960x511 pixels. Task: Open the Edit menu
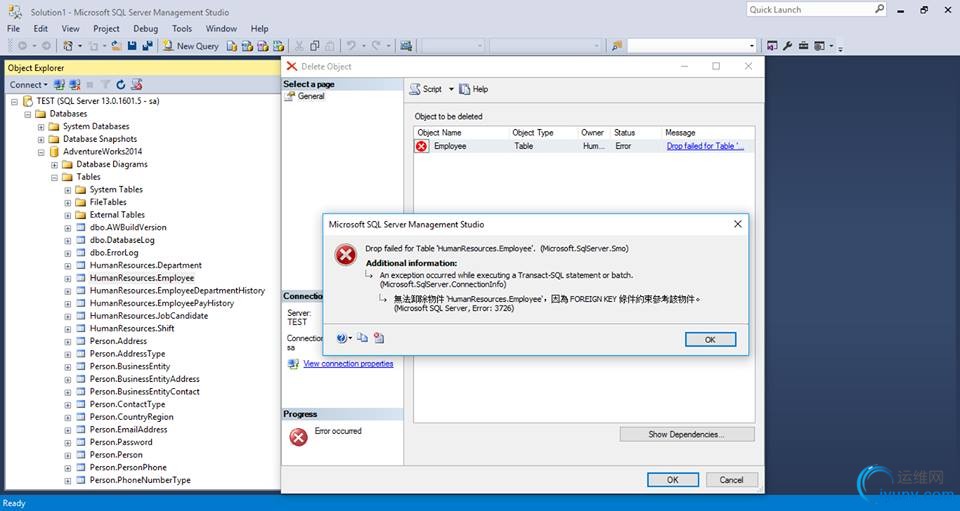(x=40, y=28)
